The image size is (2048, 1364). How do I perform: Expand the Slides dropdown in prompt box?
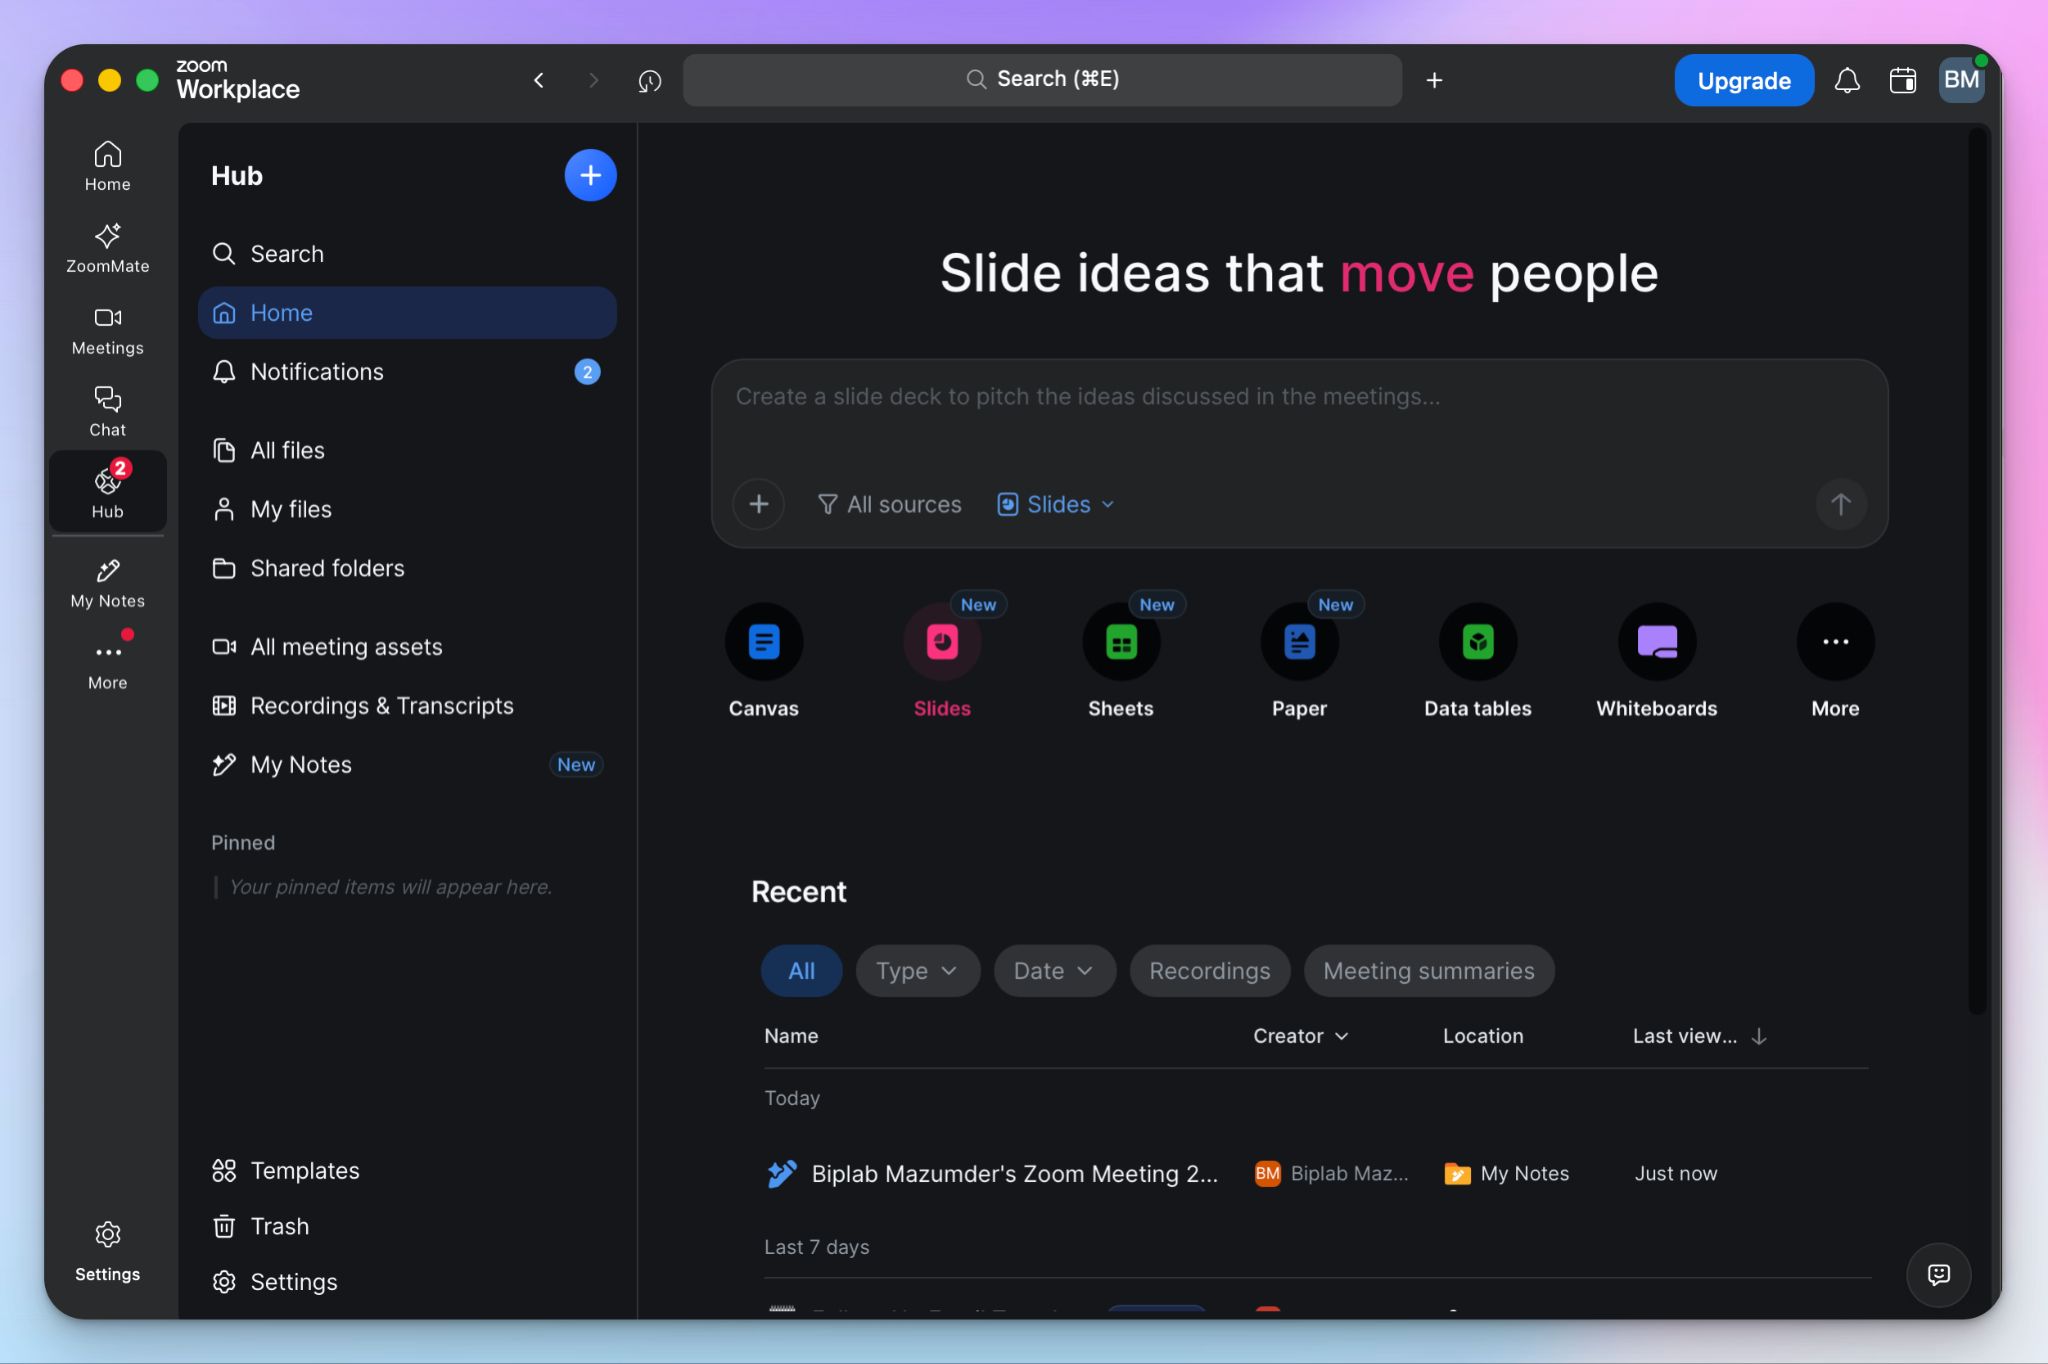point(1056,504)
